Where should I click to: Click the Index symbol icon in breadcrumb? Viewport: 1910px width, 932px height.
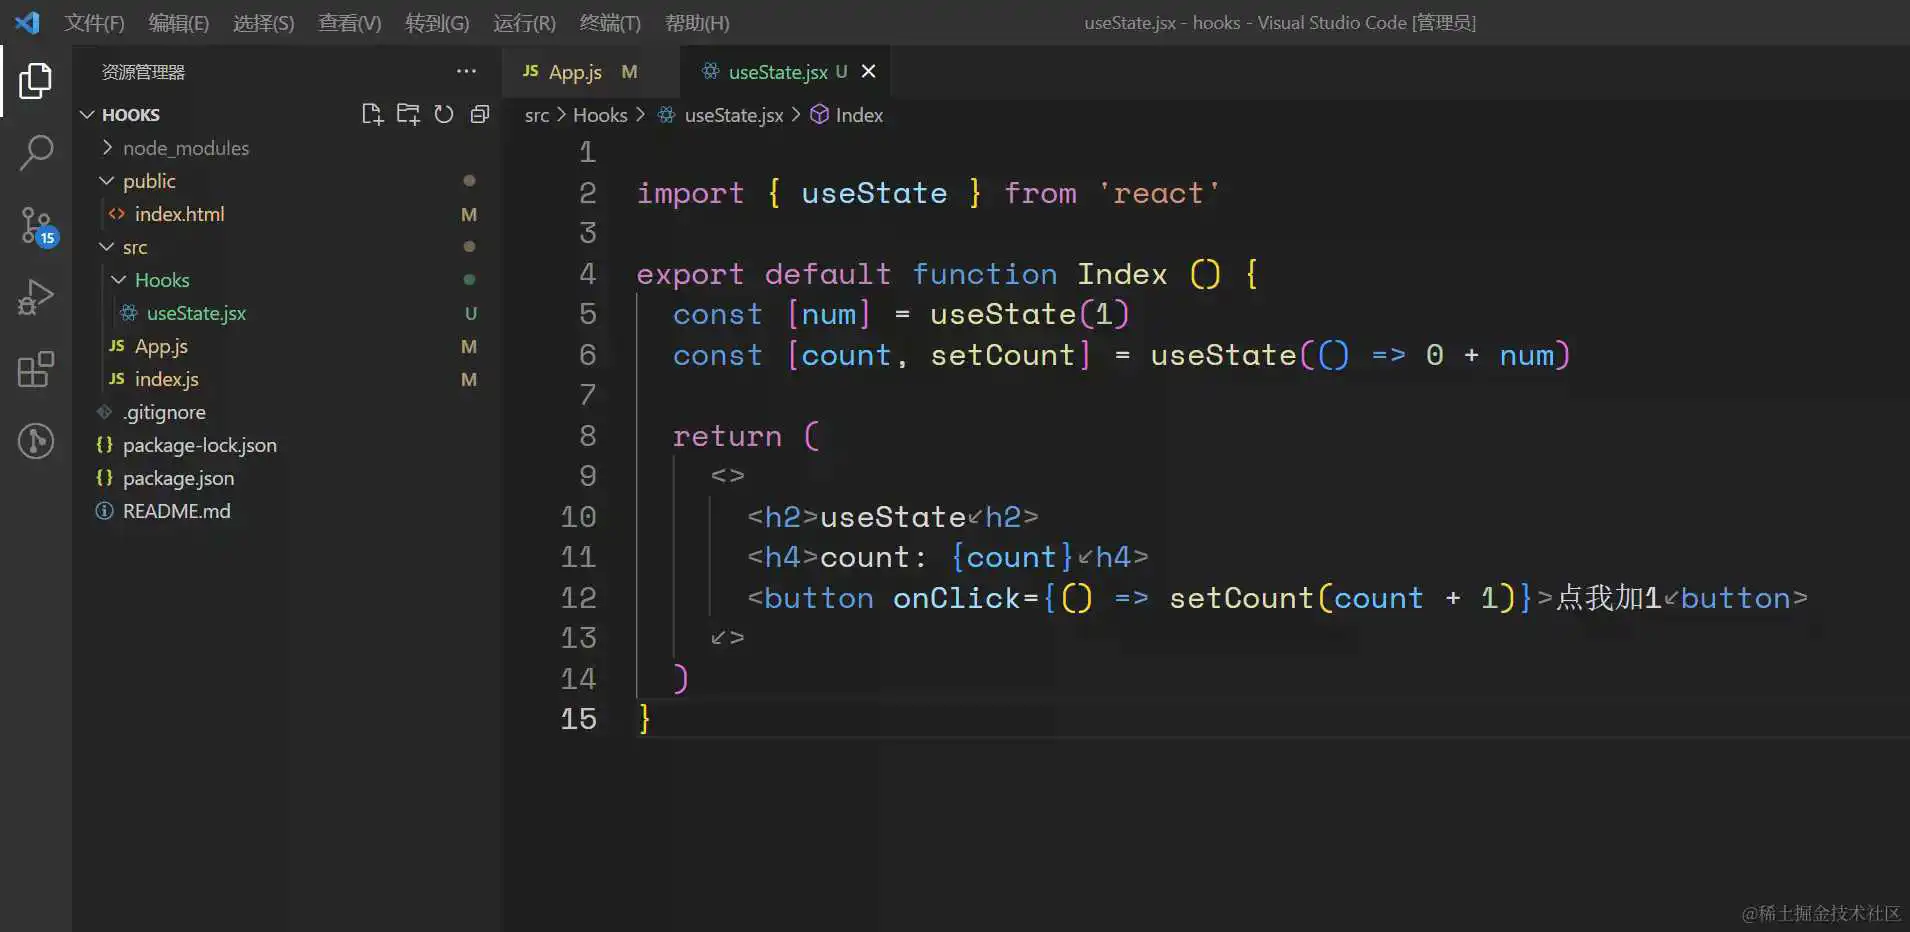coord(819,114)
